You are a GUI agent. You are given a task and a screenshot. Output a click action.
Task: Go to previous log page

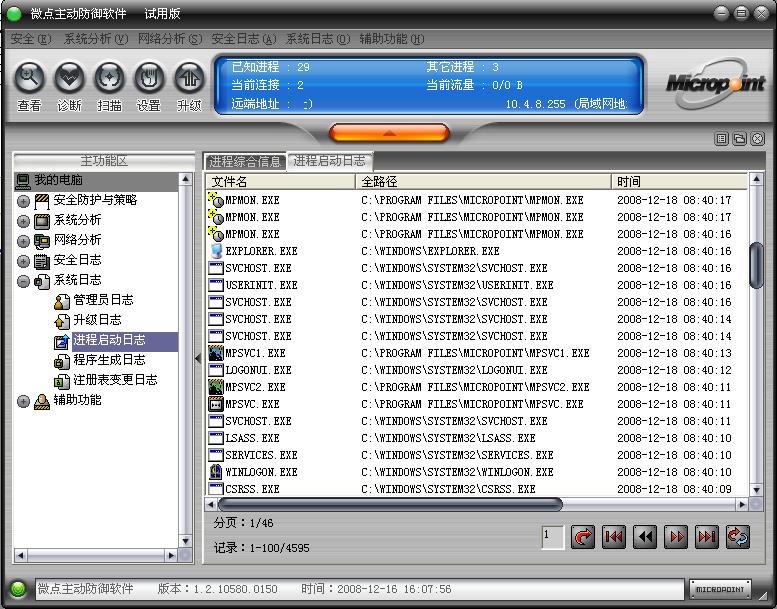coord(645,537)
